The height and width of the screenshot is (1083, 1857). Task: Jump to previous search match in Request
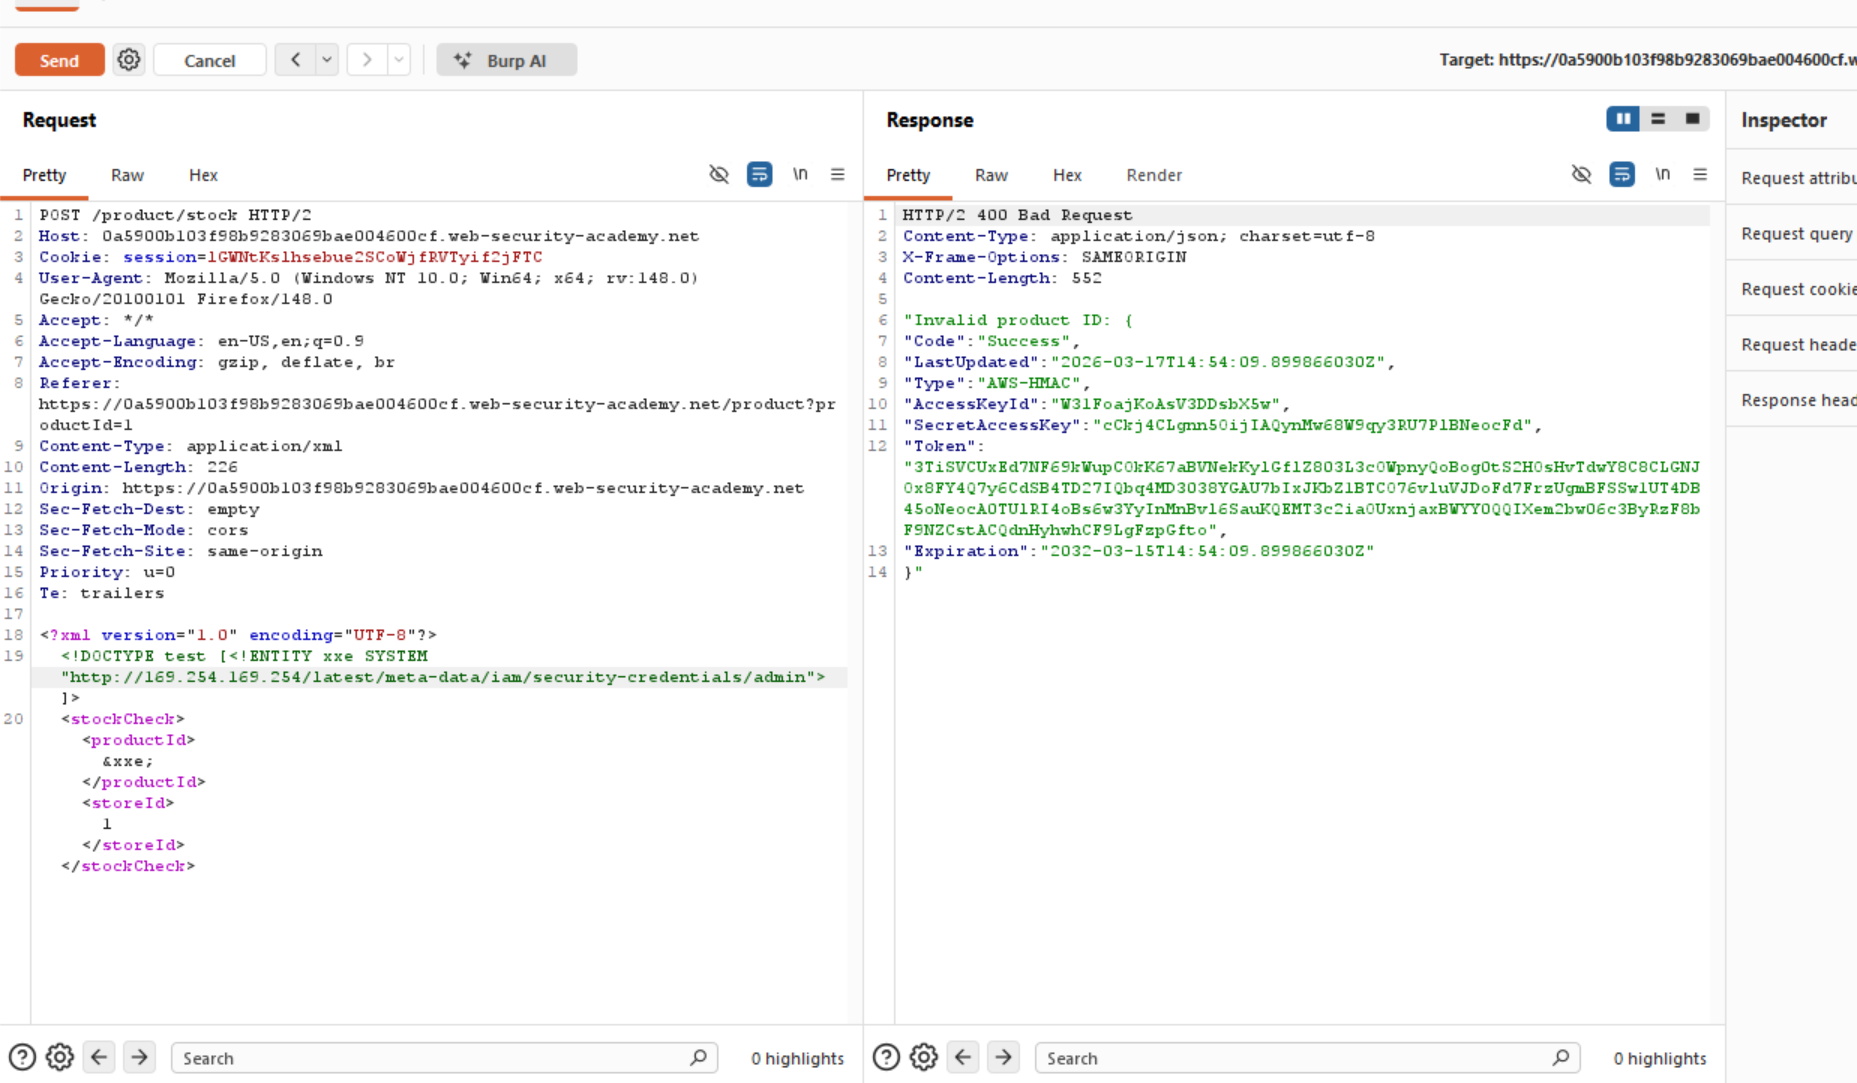[x=99, y=1057]
